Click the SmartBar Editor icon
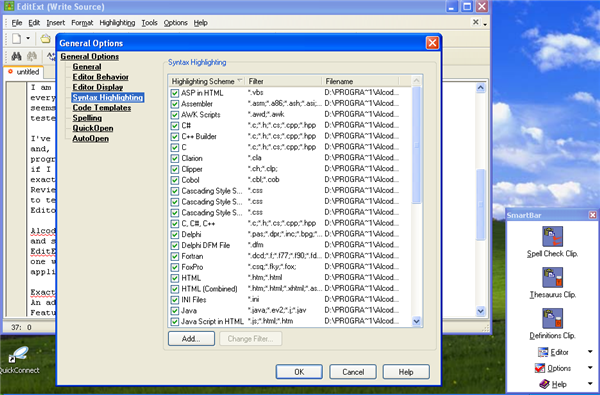Viewport: 600px width, 395px height. point(543,352)
